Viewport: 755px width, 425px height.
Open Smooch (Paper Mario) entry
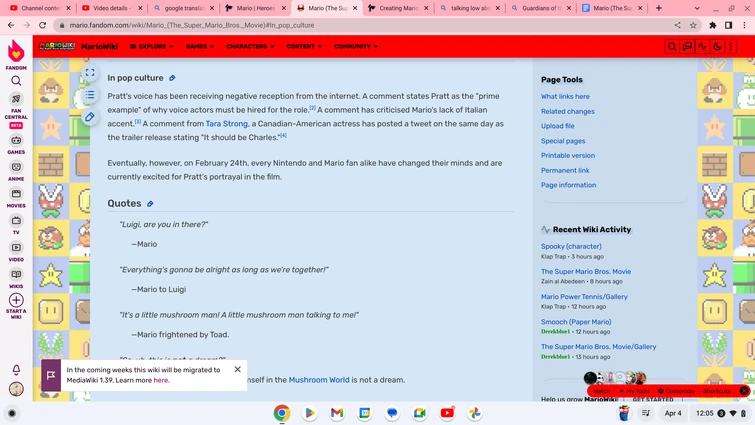click(576, 322)
